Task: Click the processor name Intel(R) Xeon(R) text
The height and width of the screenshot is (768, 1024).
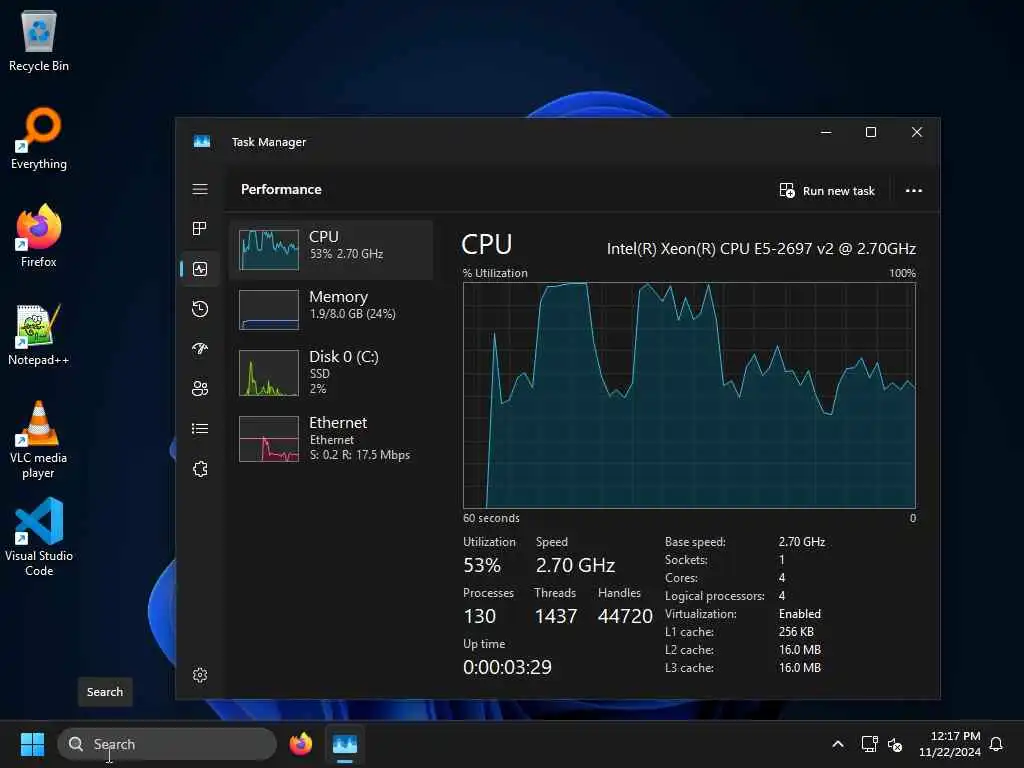Action: click(x=761, y=249)
